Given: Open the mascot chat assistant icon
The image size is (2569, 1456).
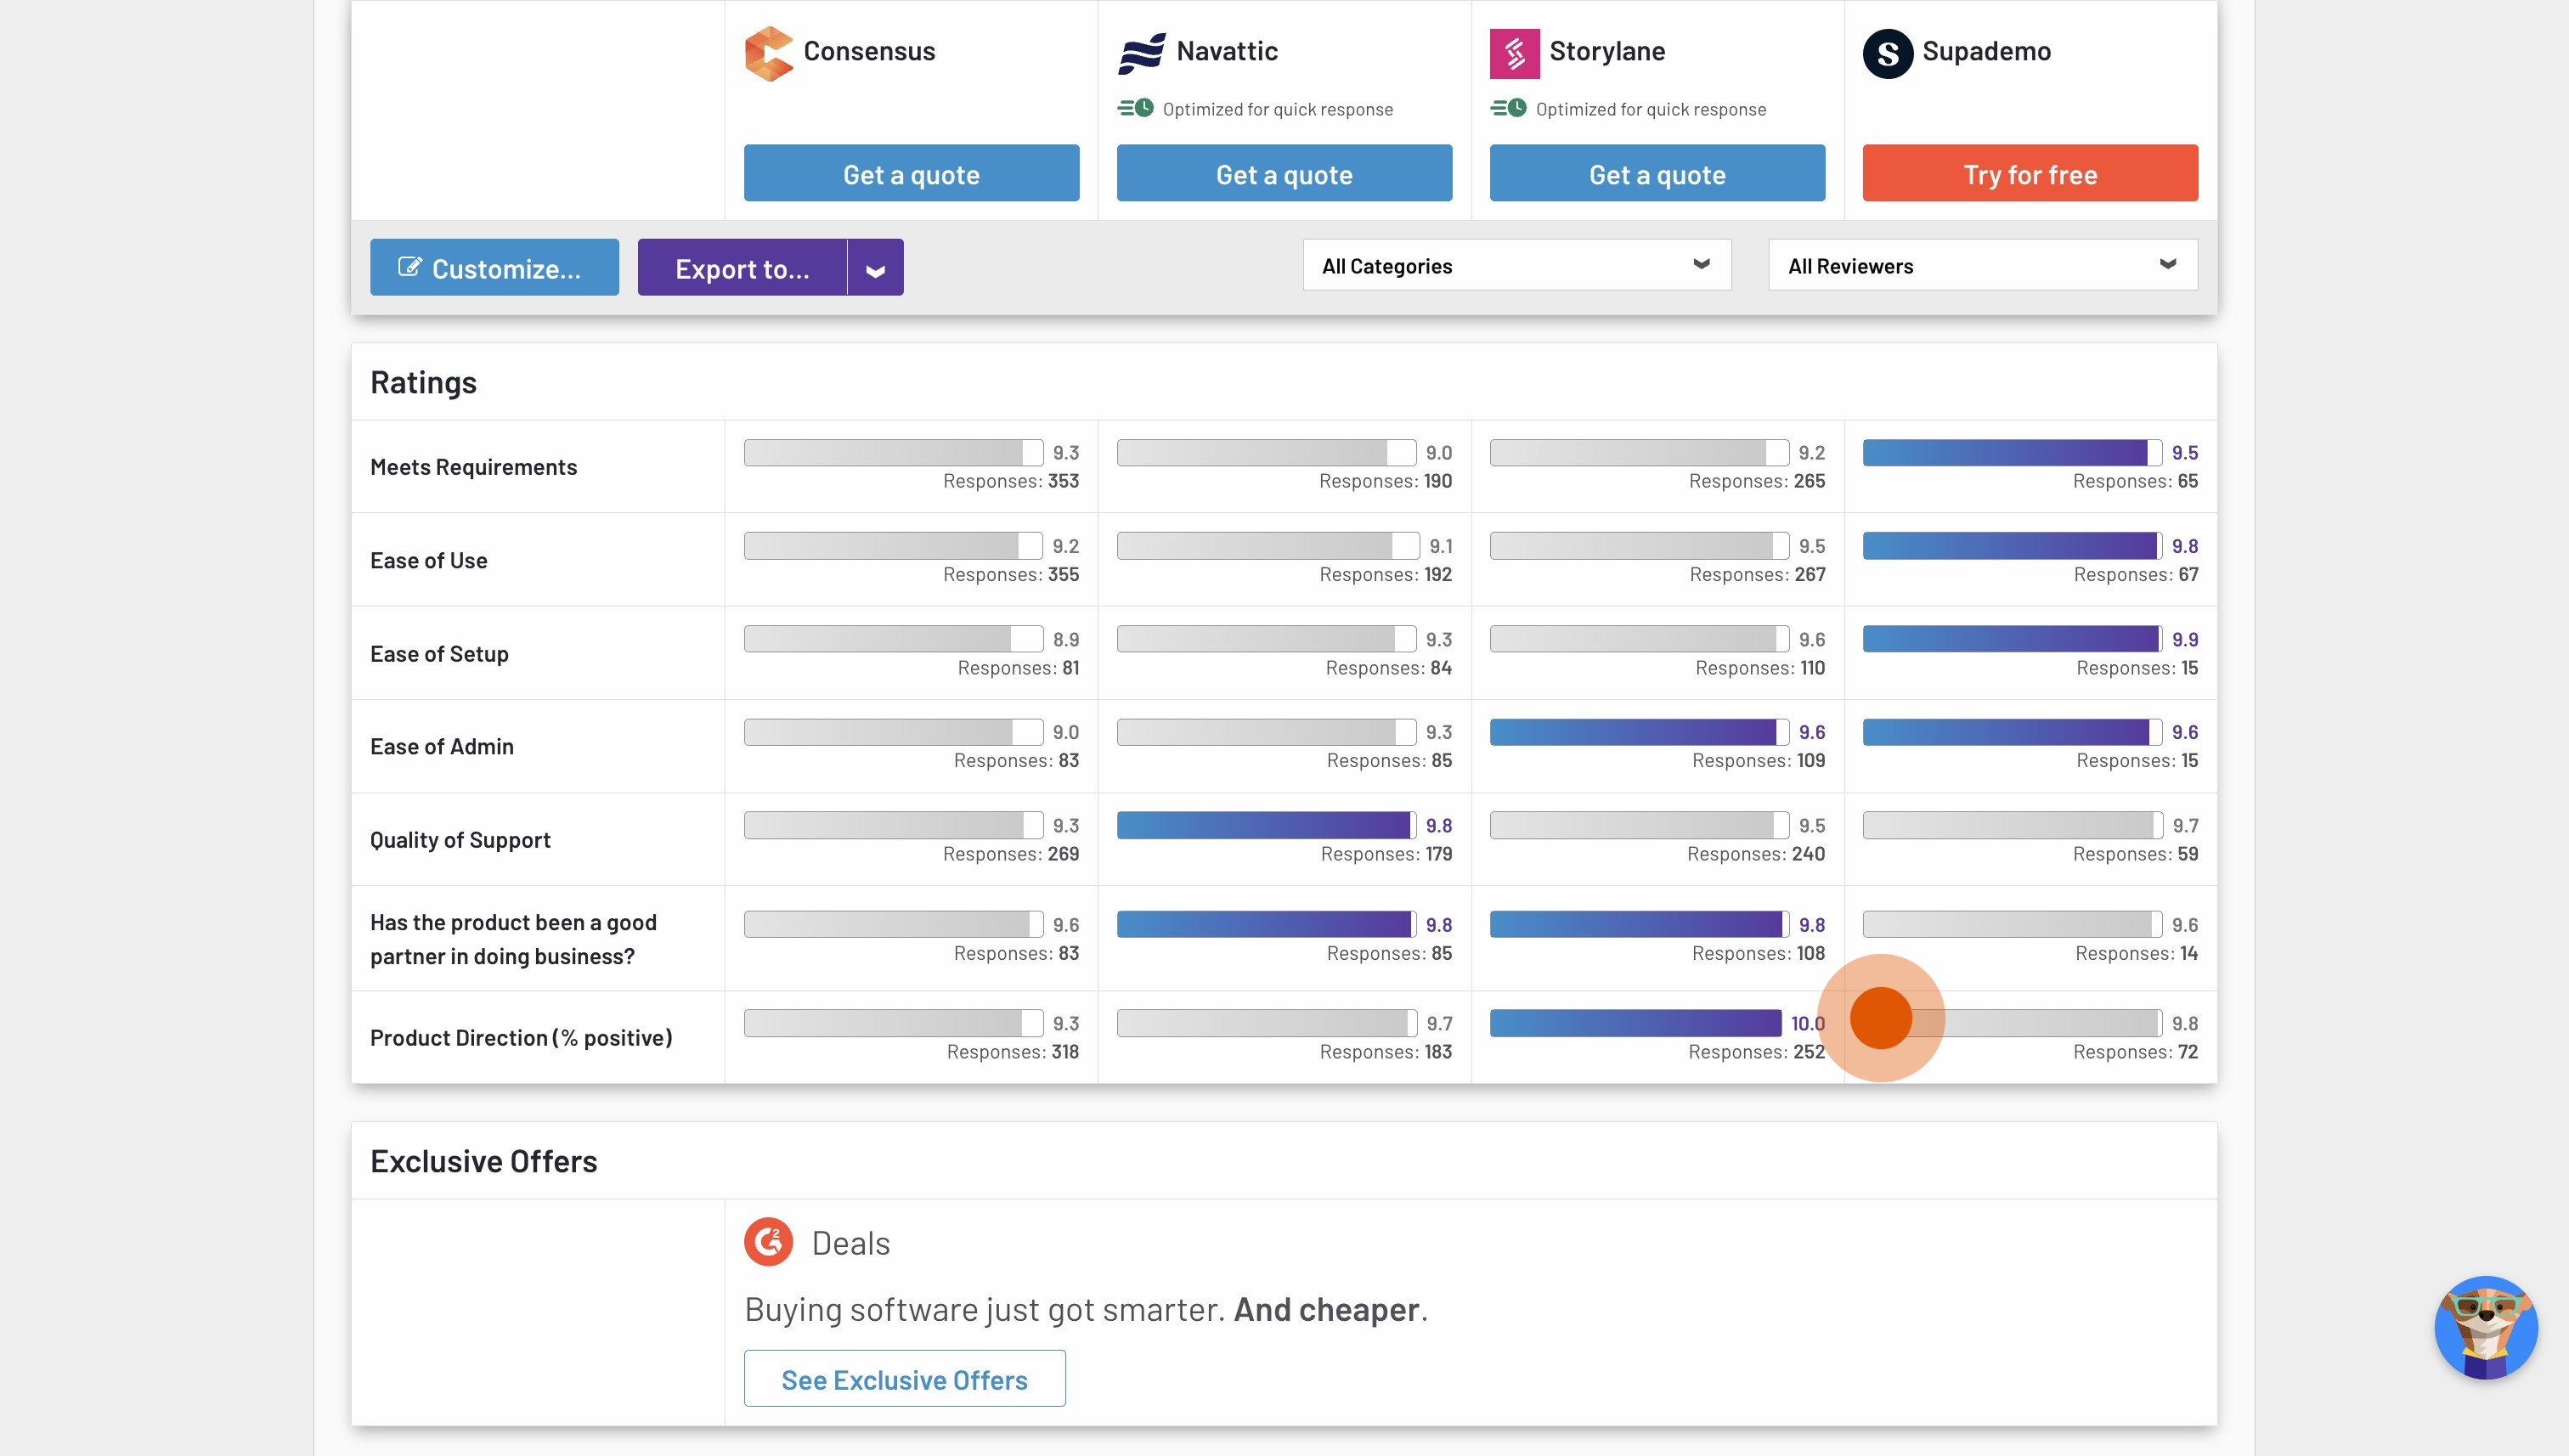Looking at the screenshot, I should coord(2485,1327).
